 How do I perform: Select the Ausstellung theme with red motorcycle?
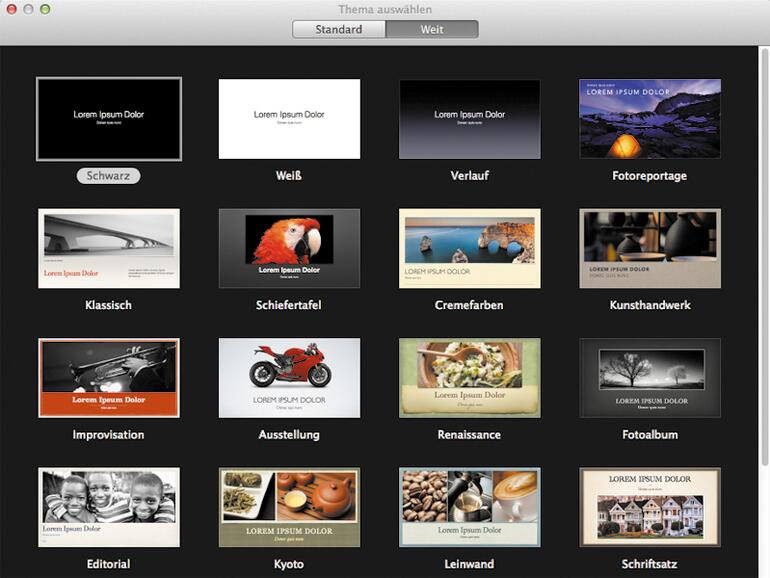(289, 377)
